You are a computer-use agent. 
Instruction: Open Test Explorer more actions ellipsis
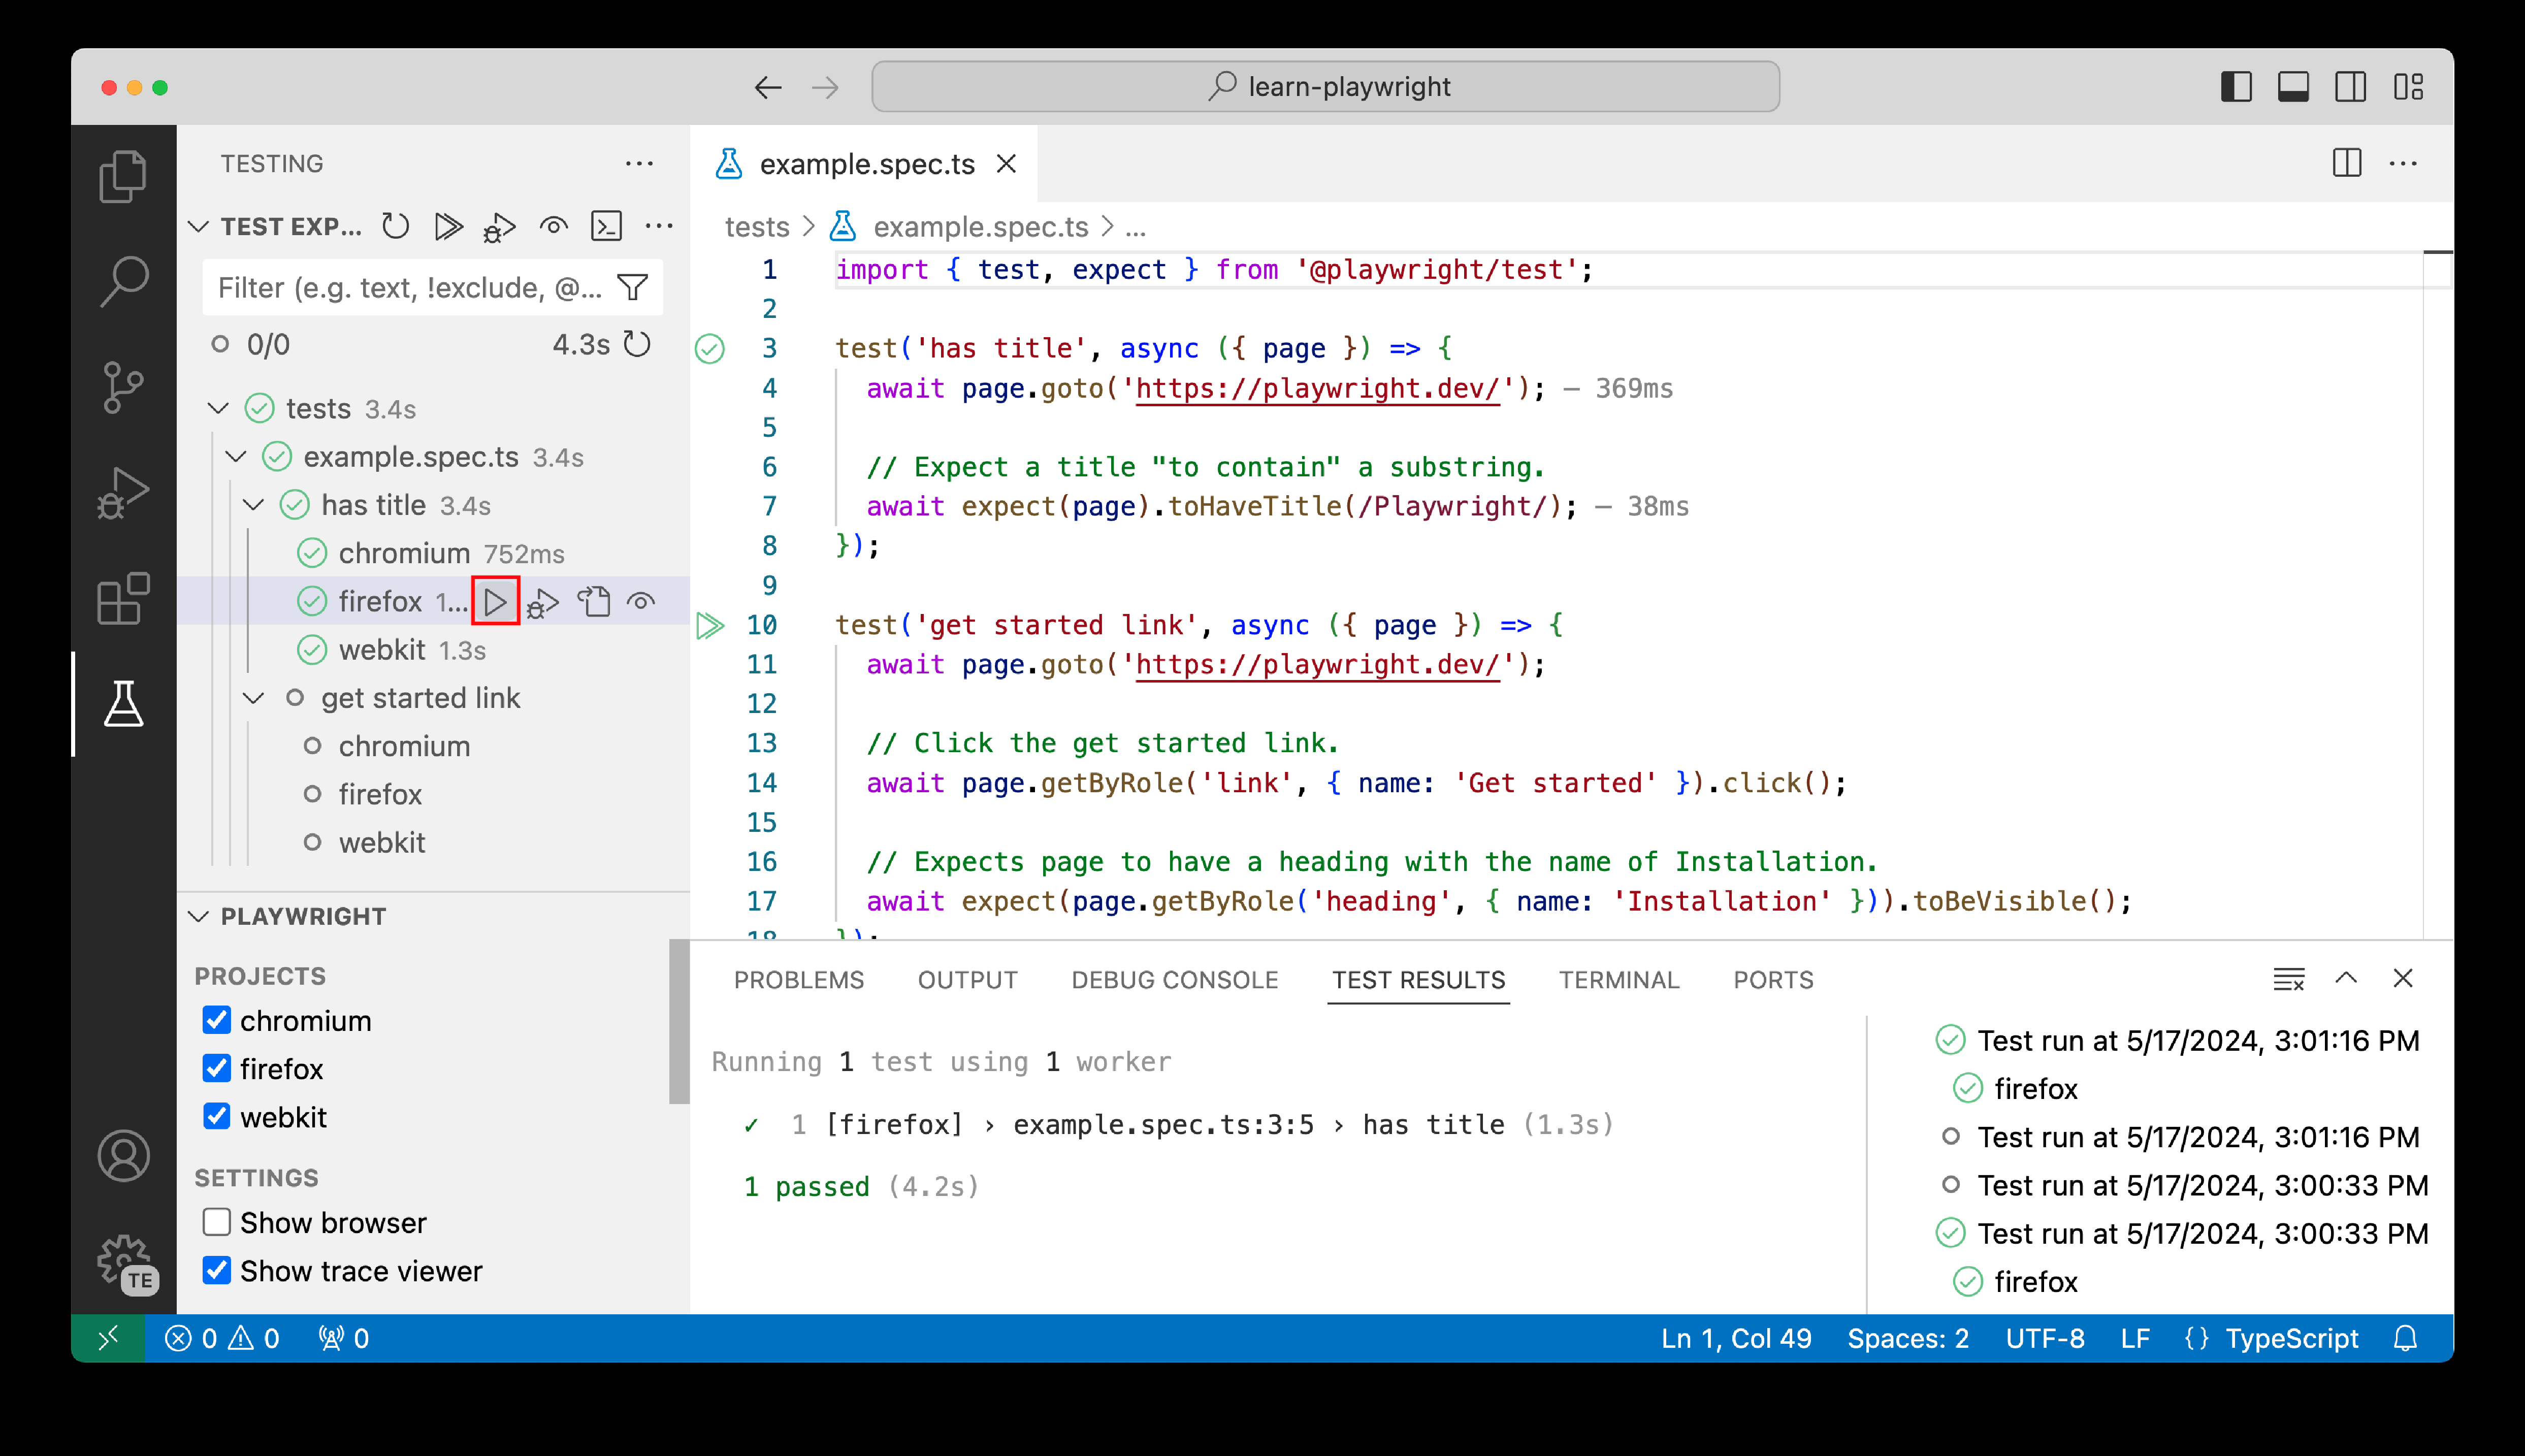tap(659, 227)
